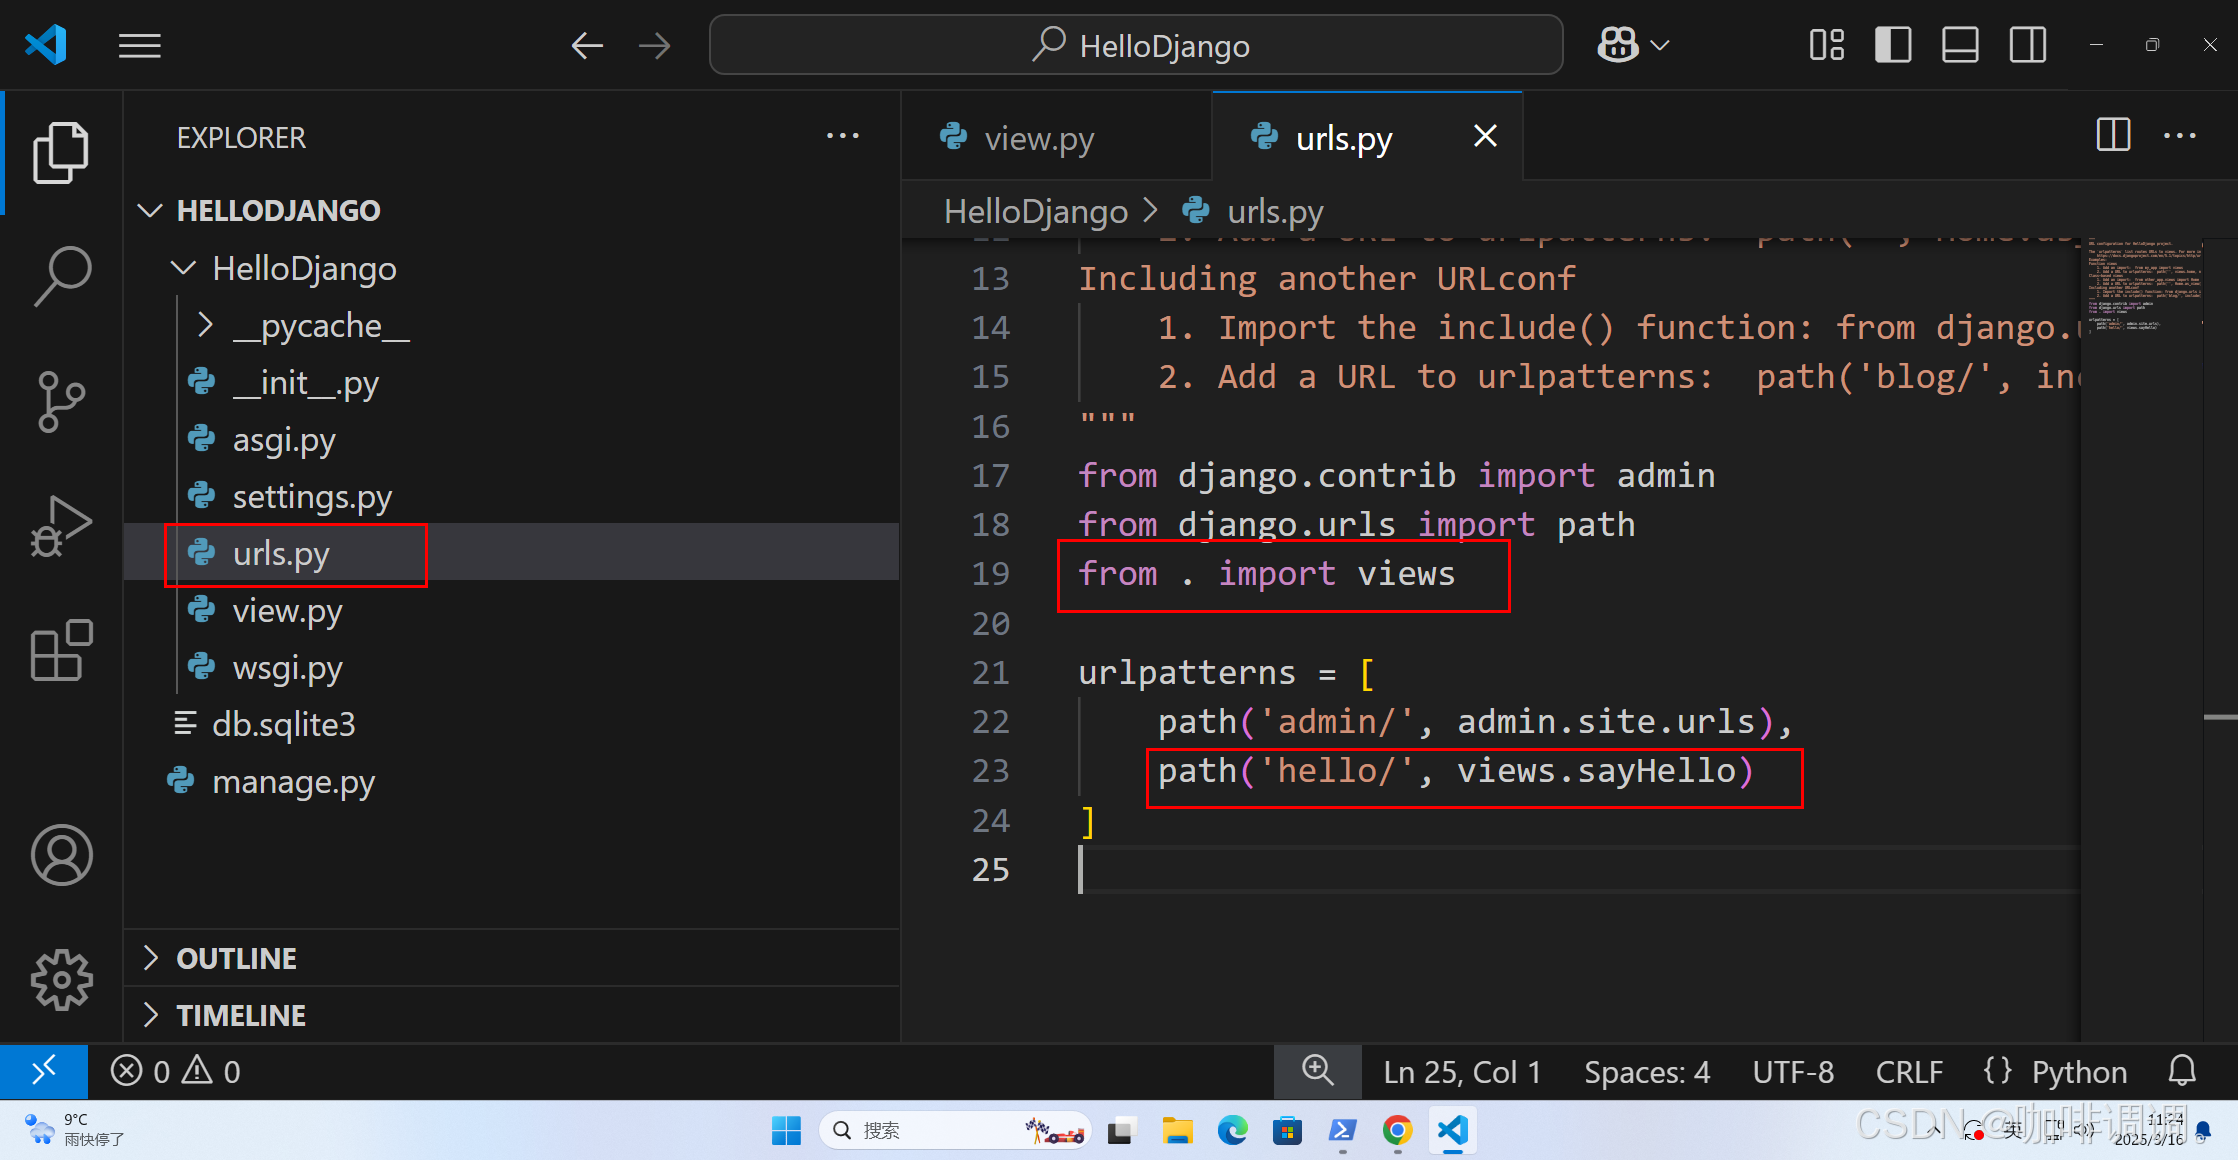
Task: Expand the OUTLINE section
Action: click(236, 958)
